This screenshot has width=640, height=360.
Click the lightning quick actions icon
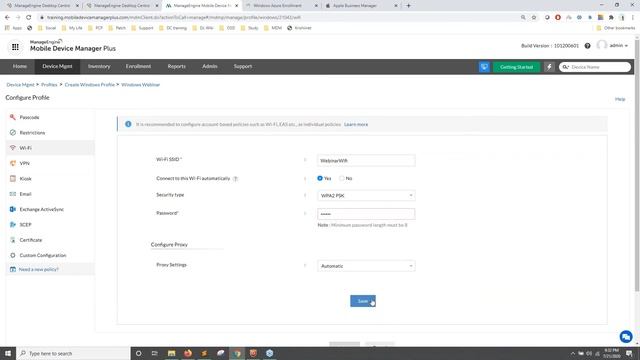[x=549, y=67]
